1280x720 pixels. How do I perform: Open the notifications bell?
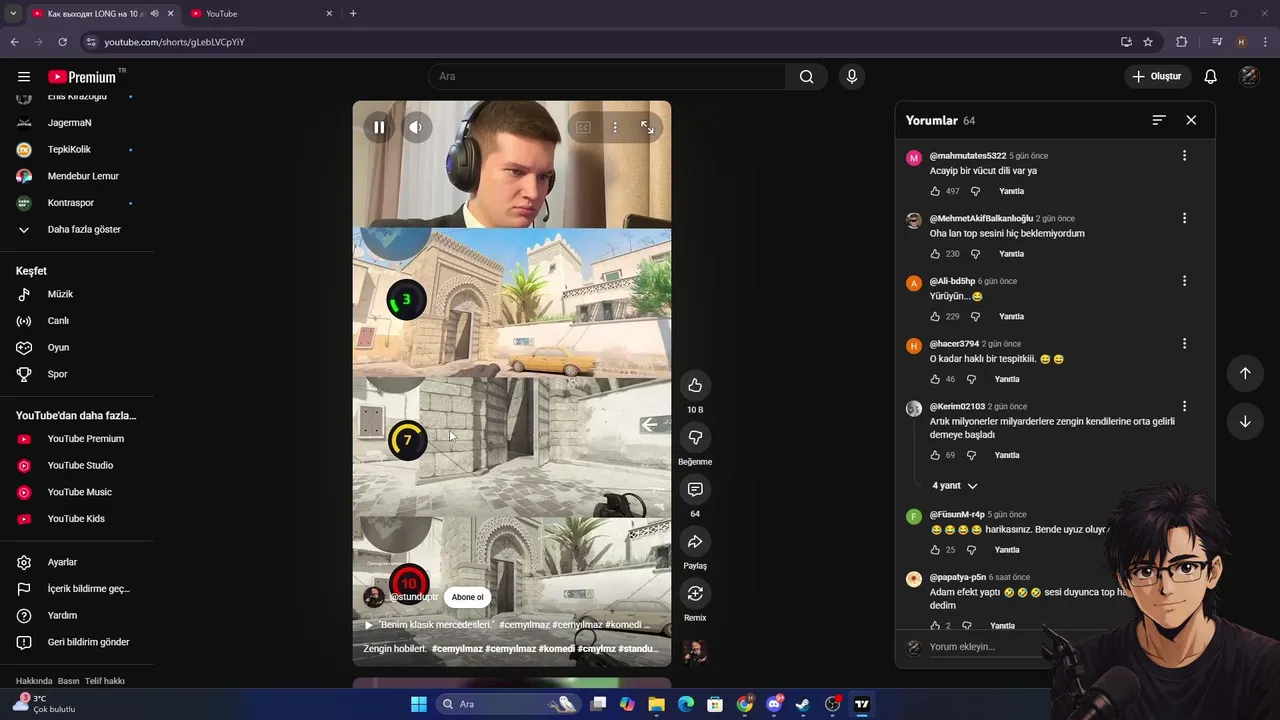coord(1210,77)
